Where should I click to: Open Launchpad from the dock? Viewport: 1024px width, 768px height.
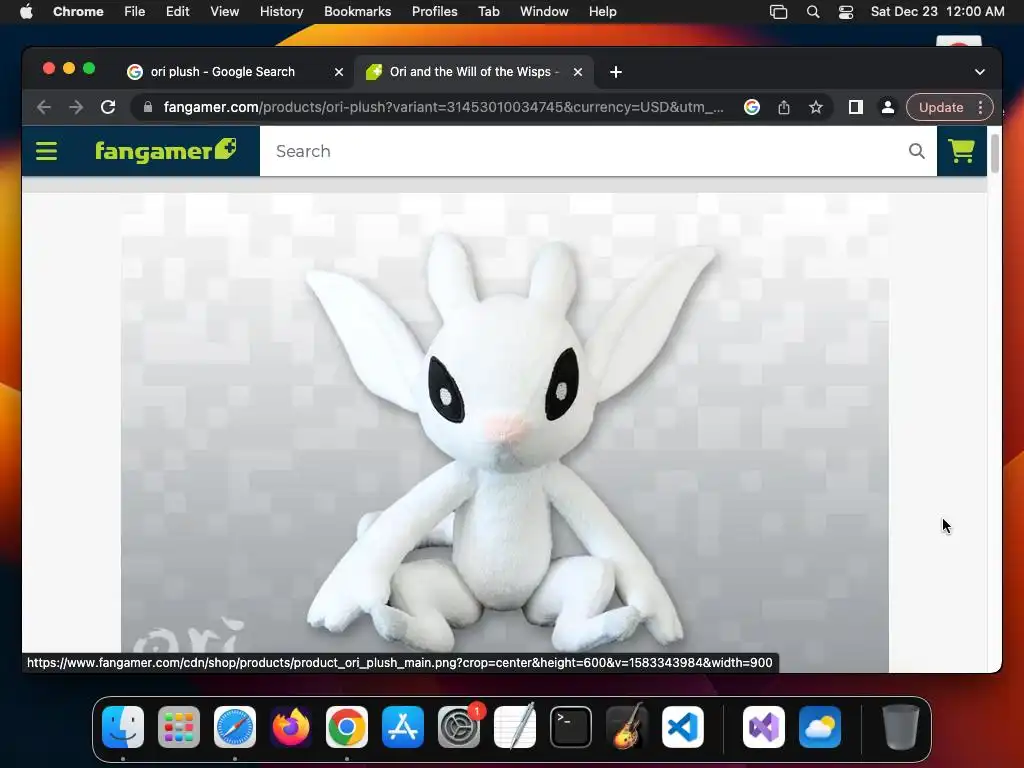[179, 727]
